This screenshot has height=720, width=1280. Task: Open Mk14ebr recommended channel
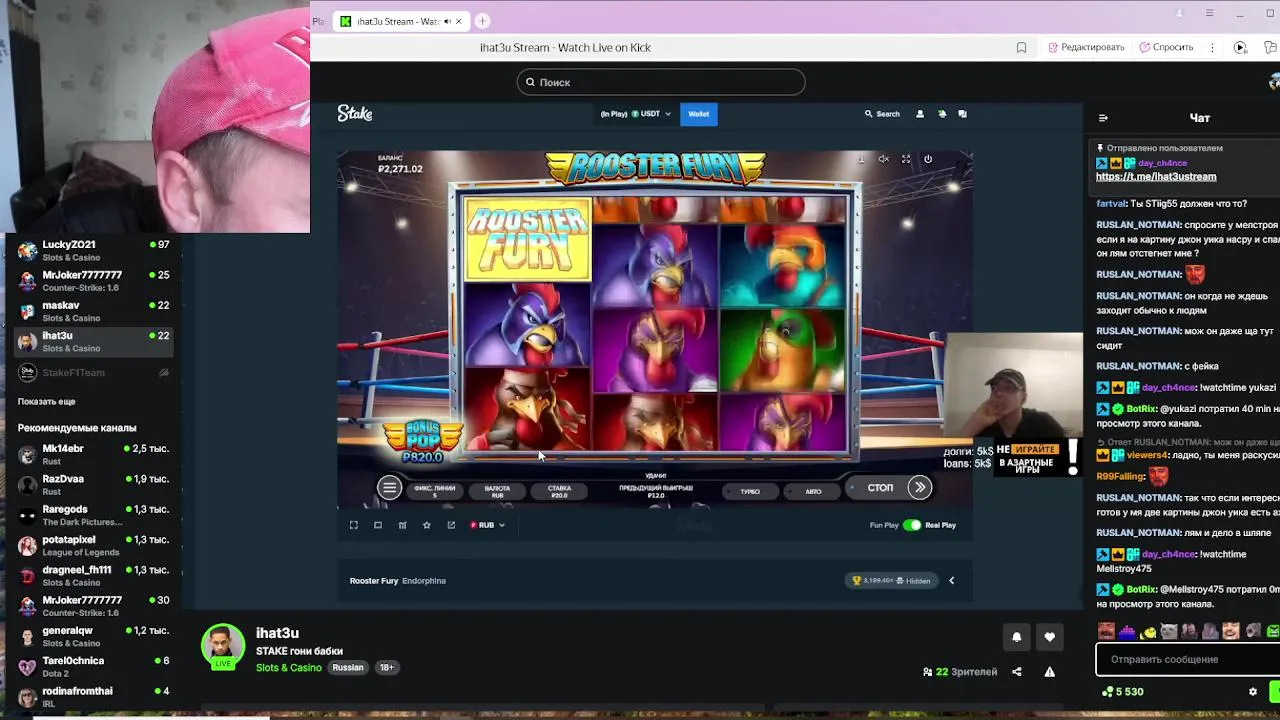(x=93, y=454)
